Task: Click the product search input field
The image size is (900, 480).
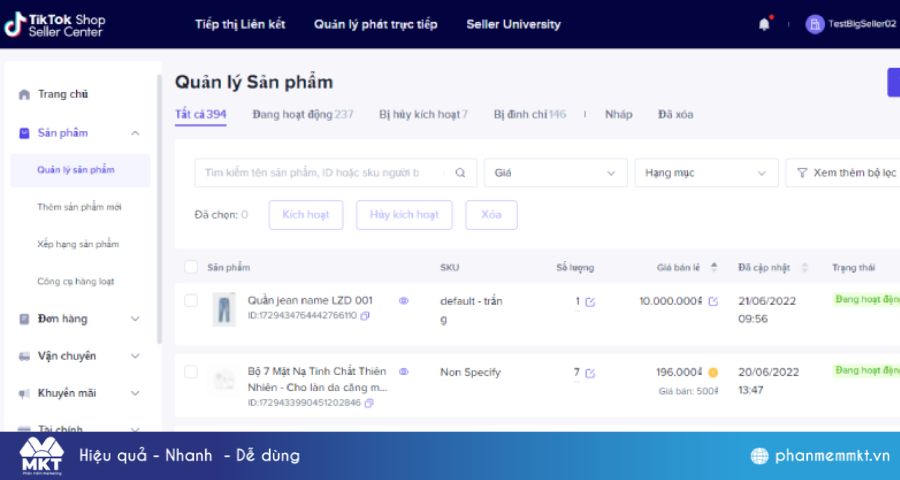Action: [x=336, y=173]
